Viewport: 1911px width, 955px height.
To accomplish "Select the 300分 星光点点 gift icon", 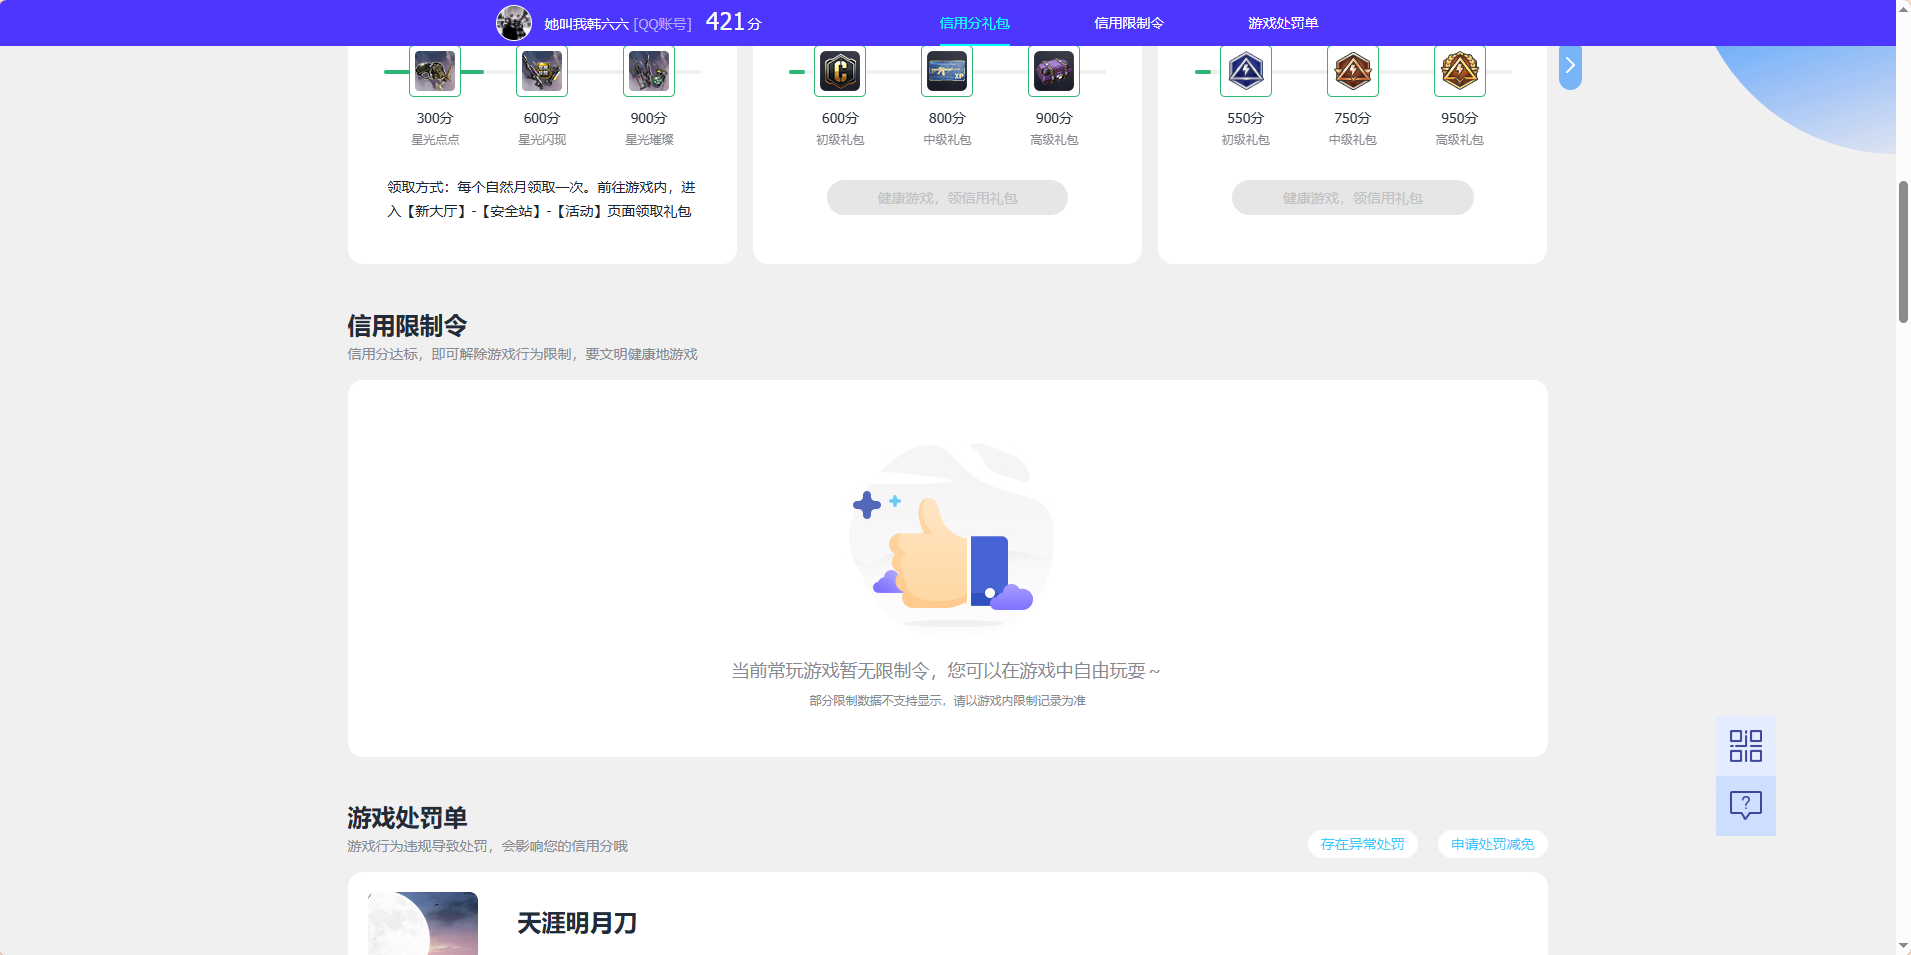I will [435, 70].
